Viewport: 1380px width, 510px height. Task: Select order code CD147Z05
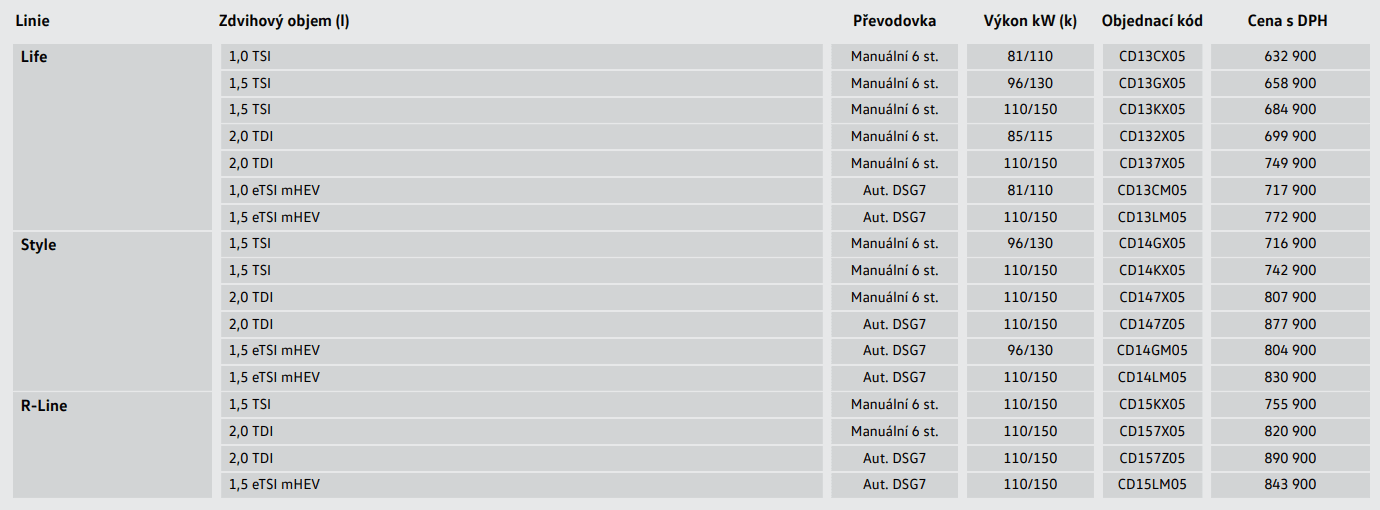(1152, 324)
